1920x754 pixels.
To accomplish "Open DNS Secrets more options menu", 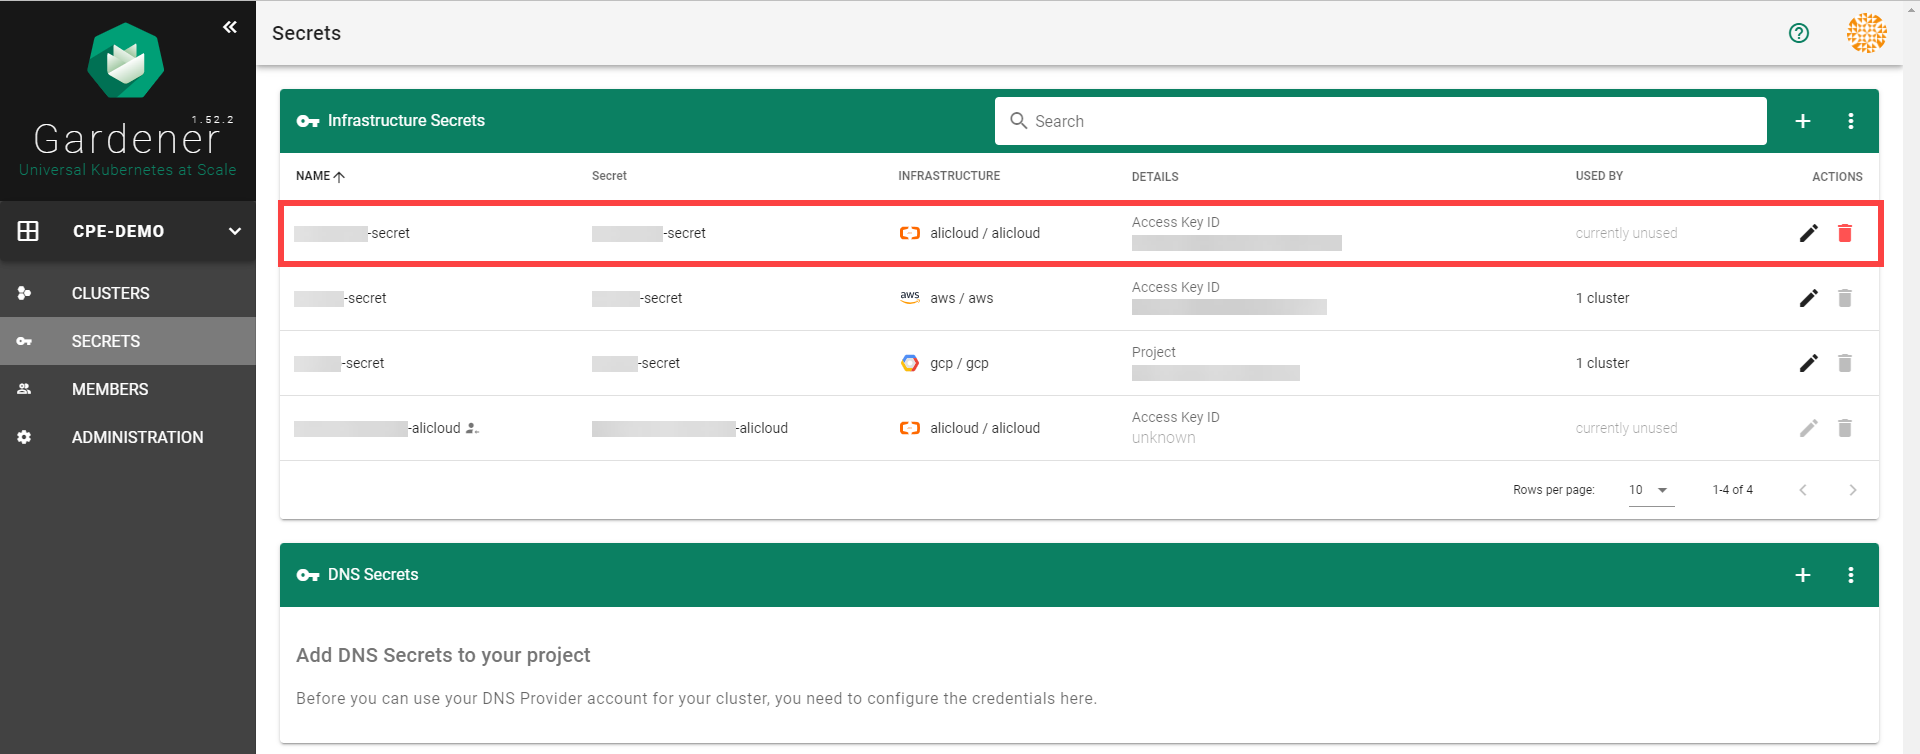I will click(1850, 575).
